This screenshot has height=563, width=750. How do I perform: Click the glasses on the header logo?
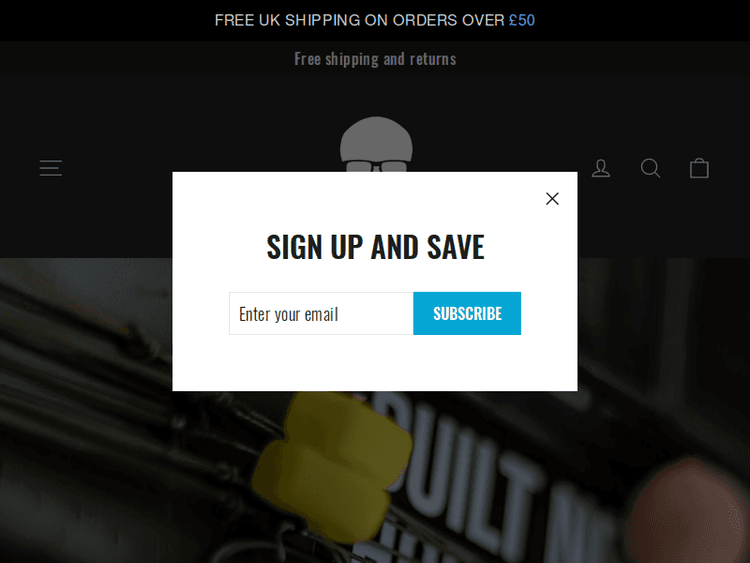[376, 166]
